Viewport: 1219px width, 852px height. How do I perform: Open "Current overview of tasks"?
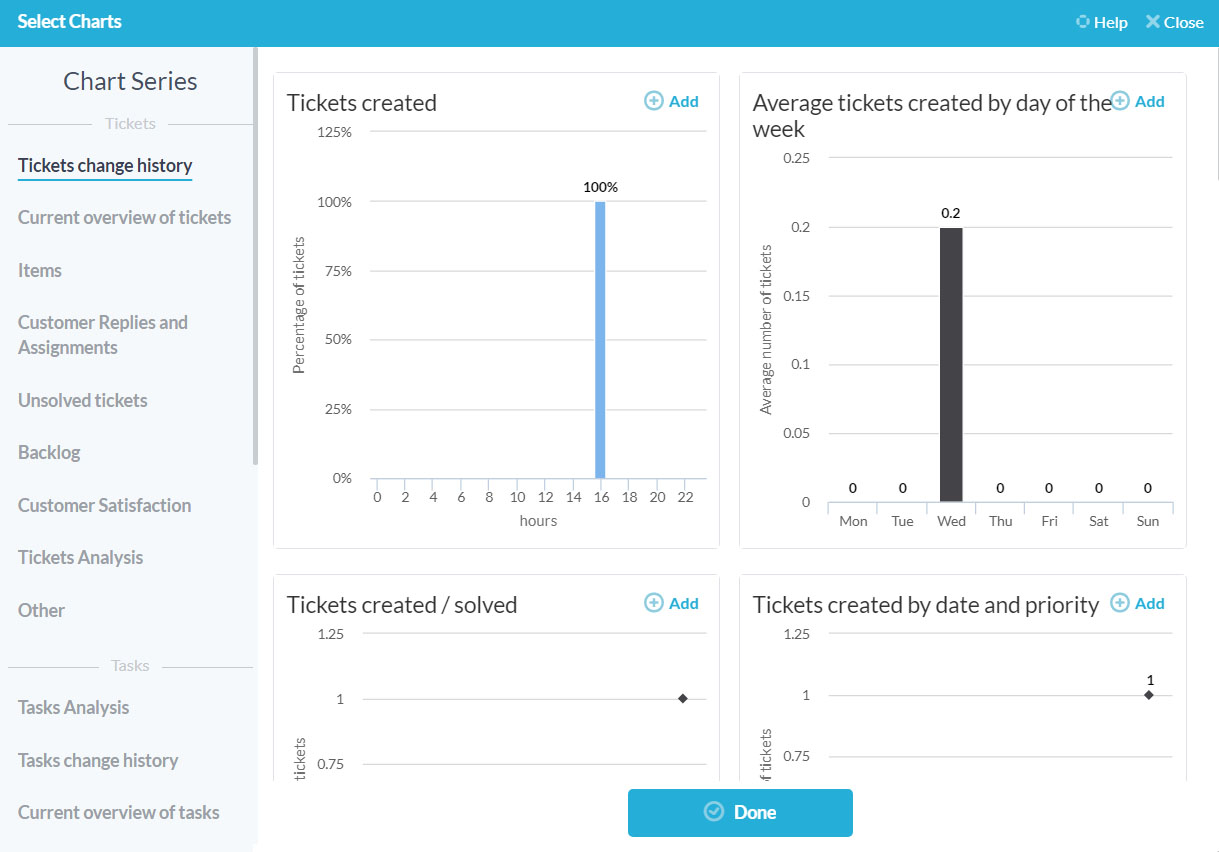pyautogui.click(x=118, y=812)
